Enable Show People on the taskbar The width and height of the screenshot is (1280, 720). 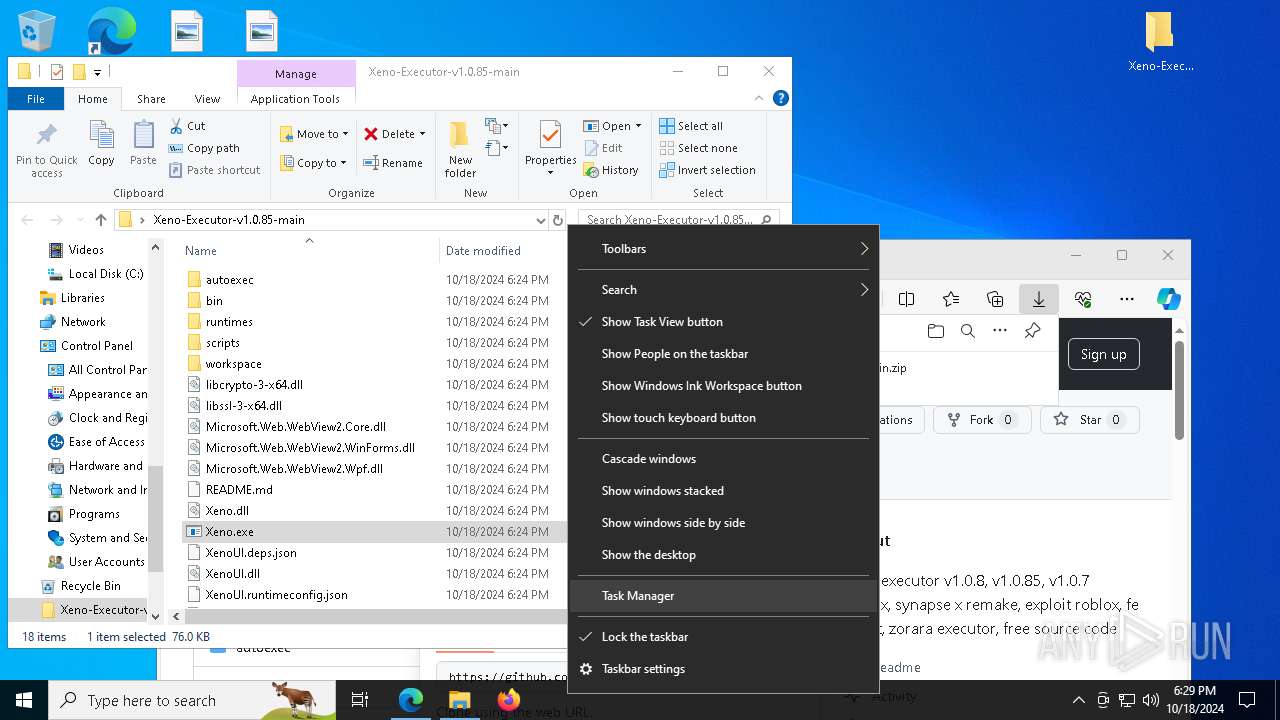tap(724, 354)
